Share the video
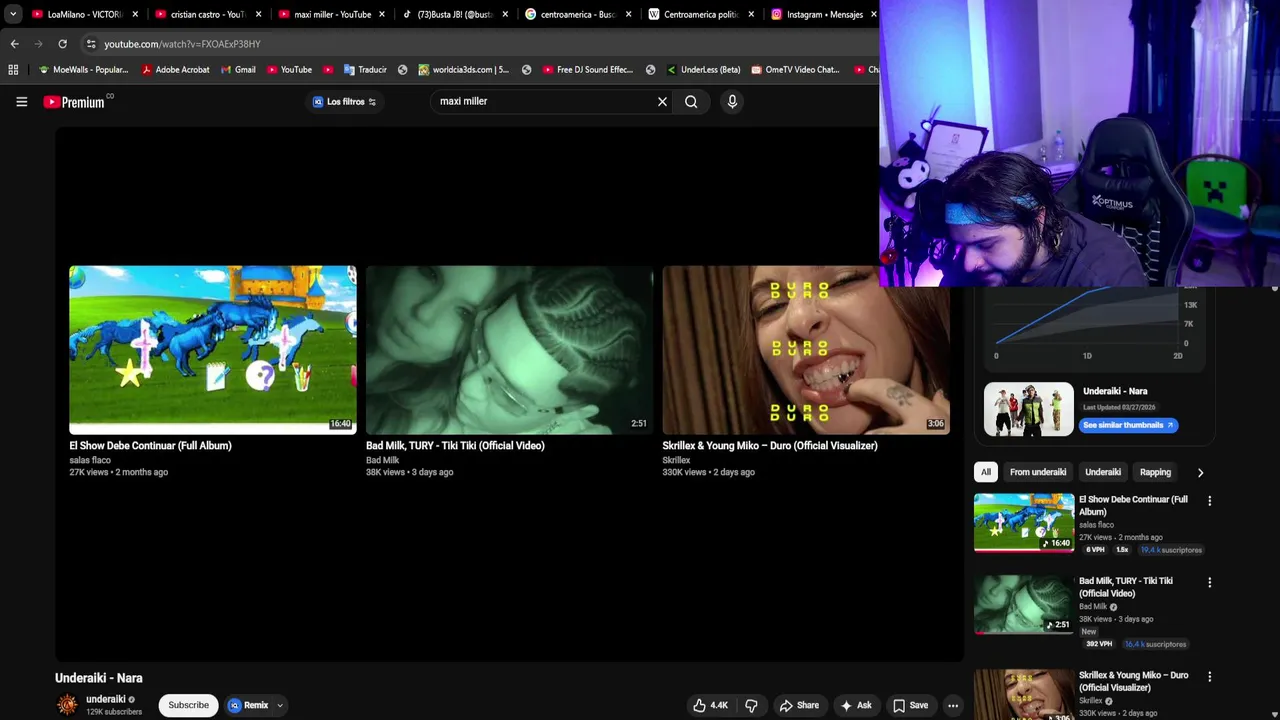Screen dimensions: 1280x720 pos(799,705)
